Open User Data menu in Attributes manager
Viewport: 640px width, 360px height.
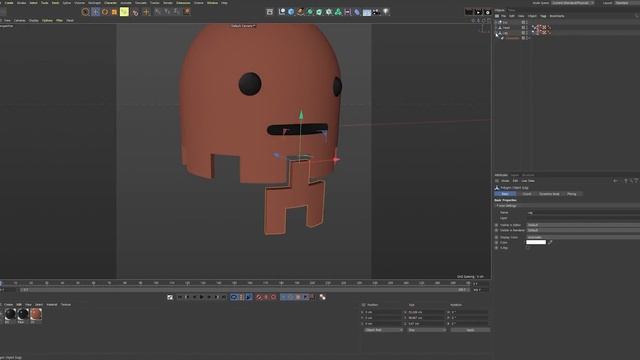[528, 181]
